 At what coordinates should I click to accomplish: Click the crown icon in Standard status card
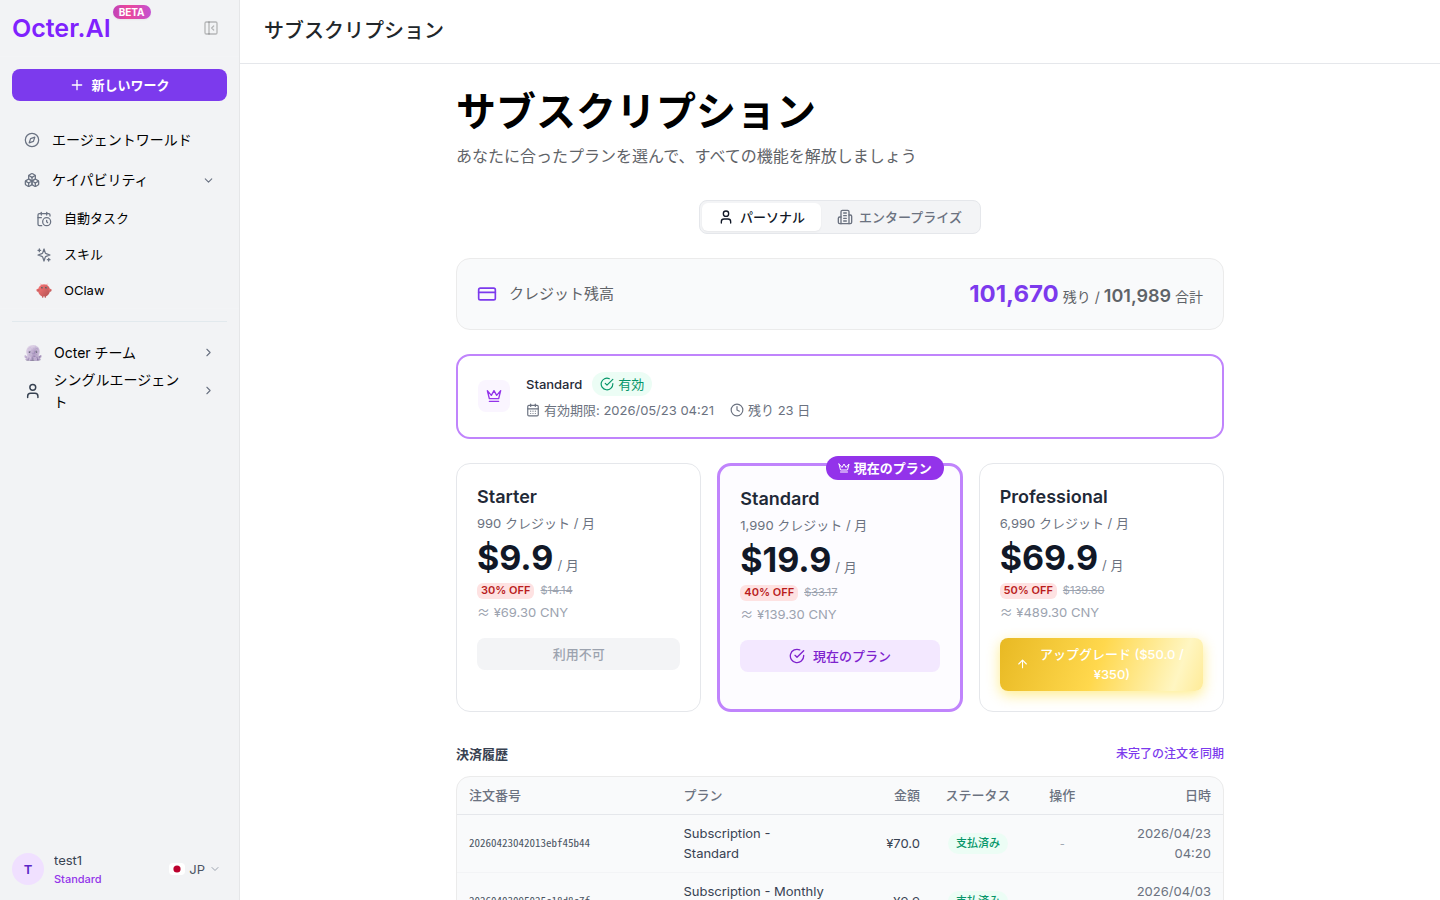pos(494,396)
